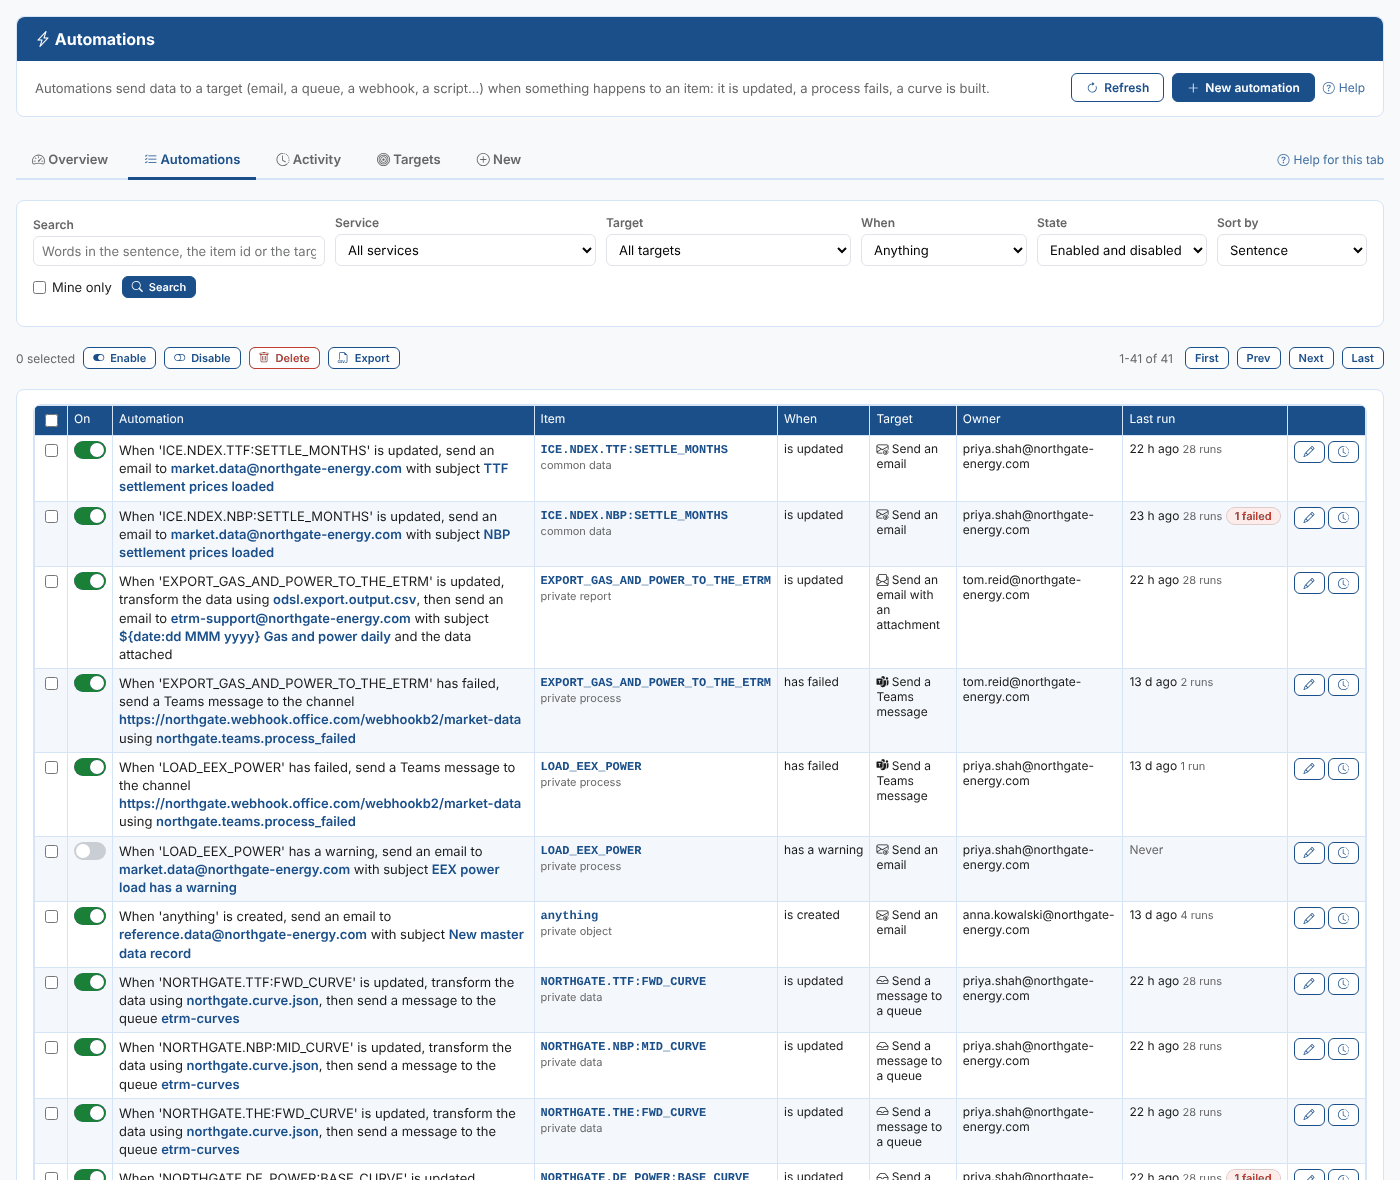
Task: Click New automation button
Action: tap(1243, 88)
